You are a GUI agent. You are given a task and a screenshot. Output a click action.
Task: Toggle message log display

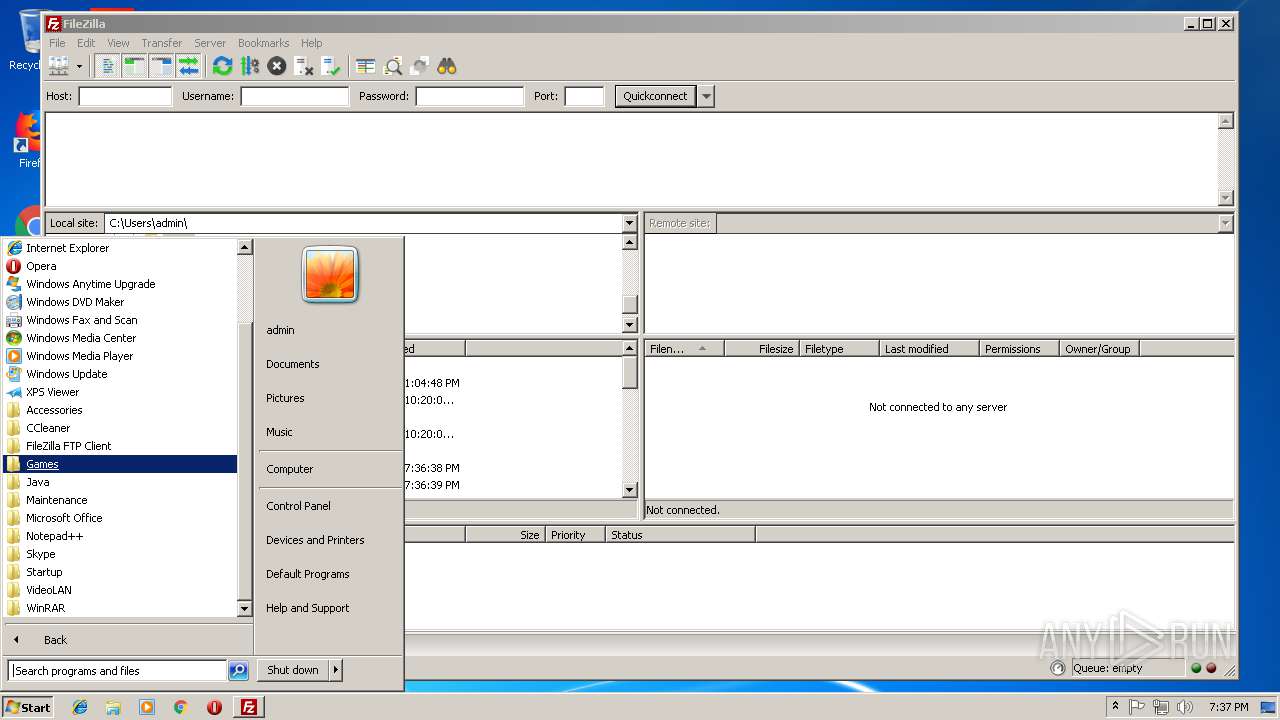108,66
